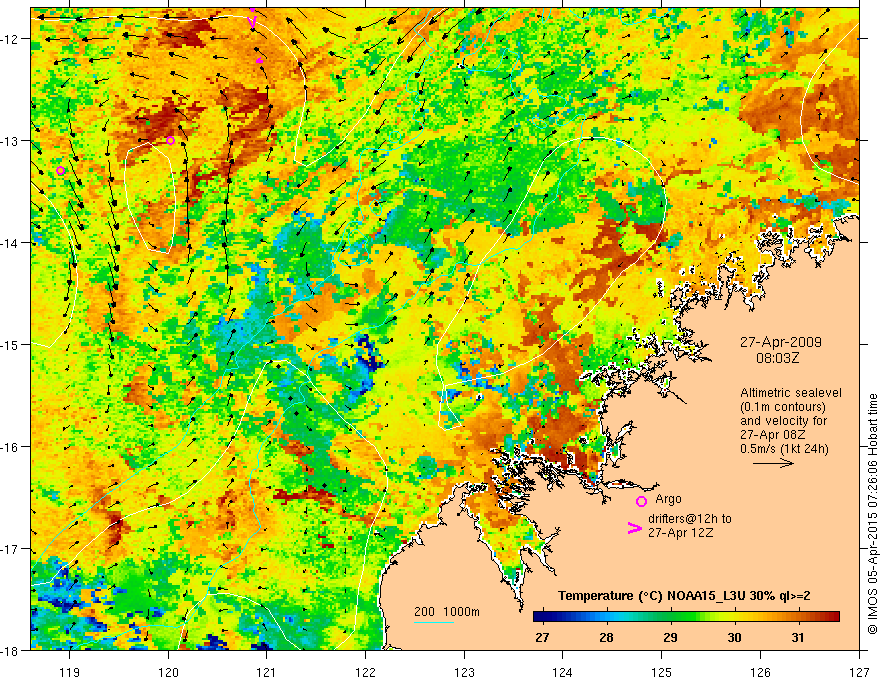
Task: Click the '200 1000m' depth contour label
Action: (447, 612)
